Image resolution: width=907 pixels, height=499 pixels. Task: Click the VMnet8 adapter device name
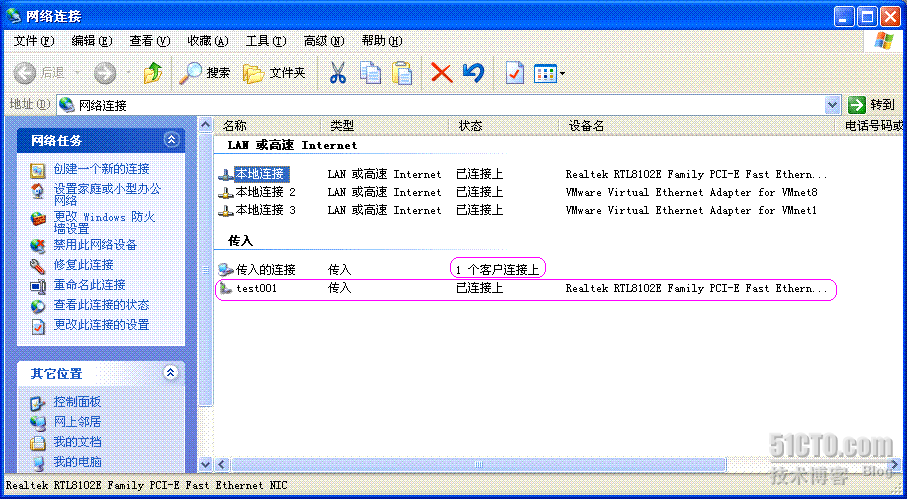tap(691, 193)
